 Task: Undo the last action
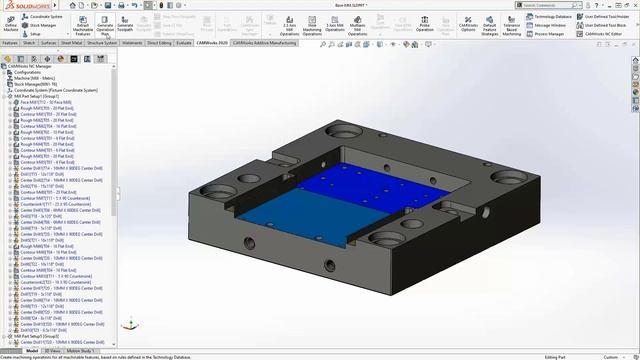click(x=134, y=5)
